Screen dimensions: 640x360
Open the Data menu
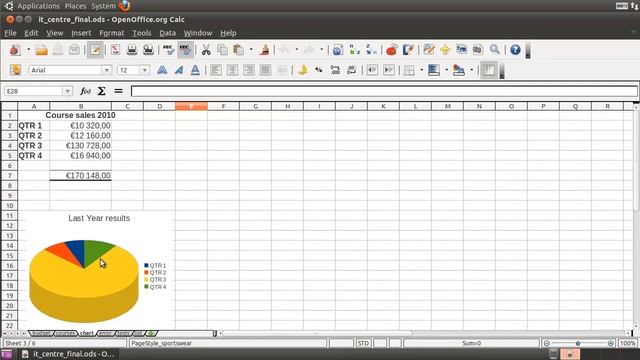[x=167, y=33]
